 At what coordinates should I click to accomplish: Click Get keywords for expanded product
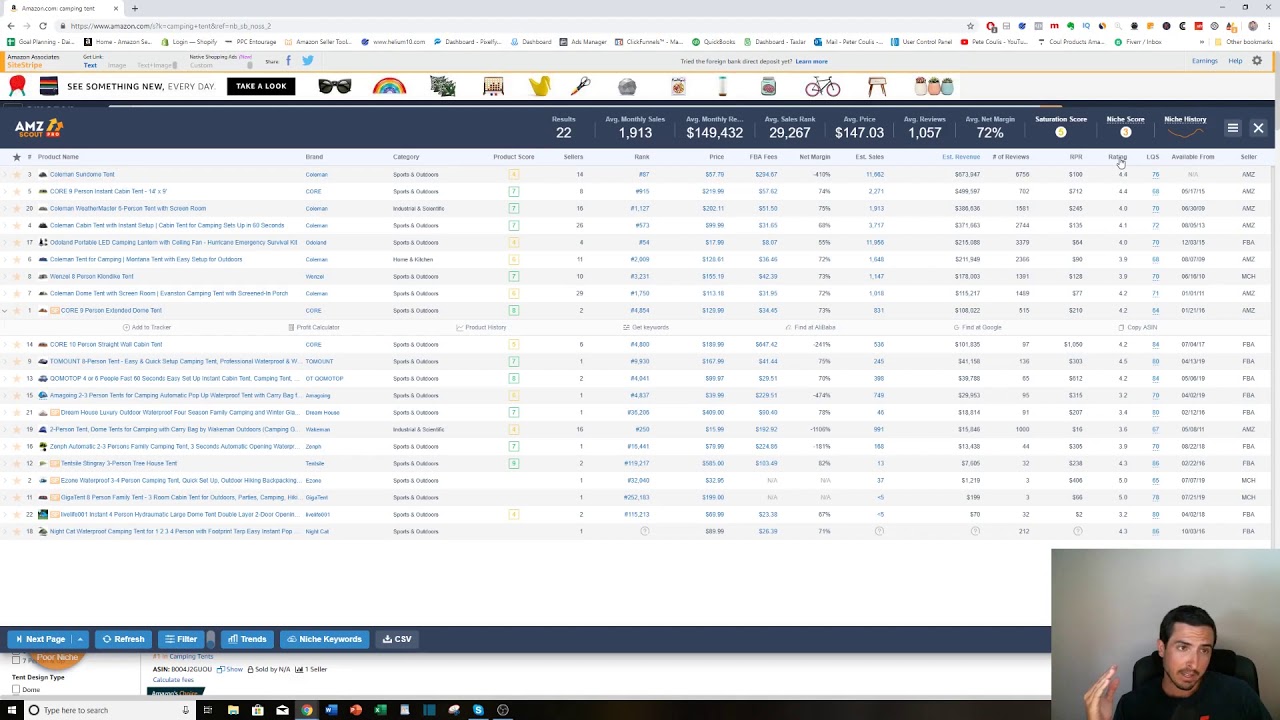click(x=646, y=327)
